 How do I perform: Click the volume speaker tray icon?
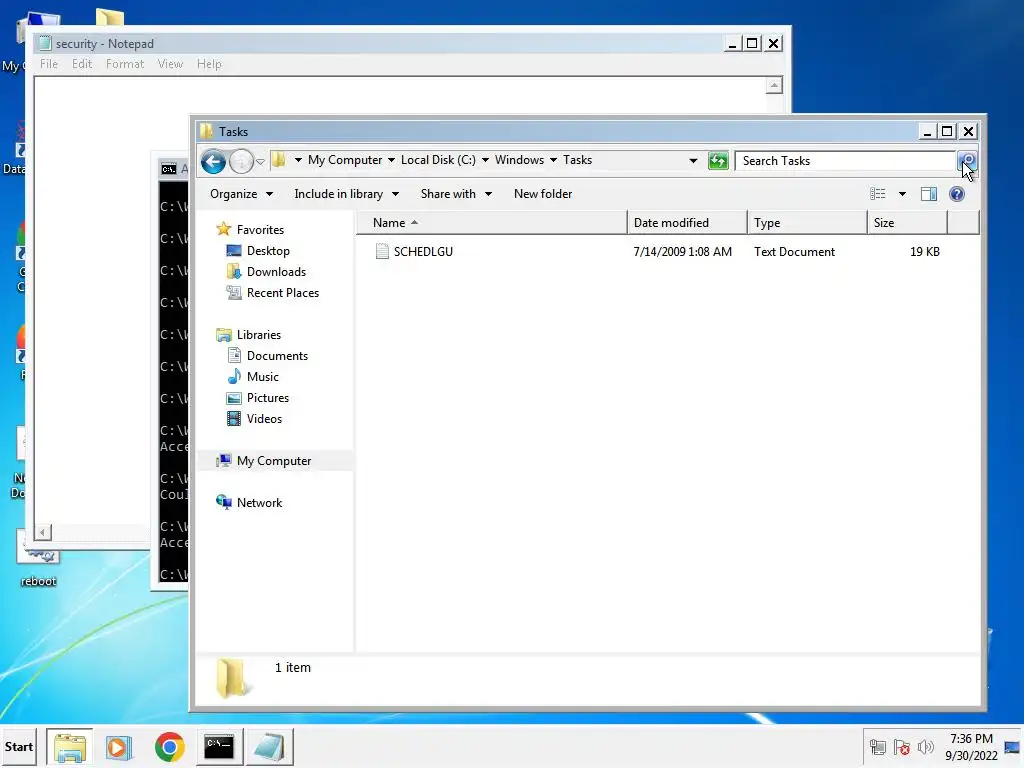tap(925, 746)
